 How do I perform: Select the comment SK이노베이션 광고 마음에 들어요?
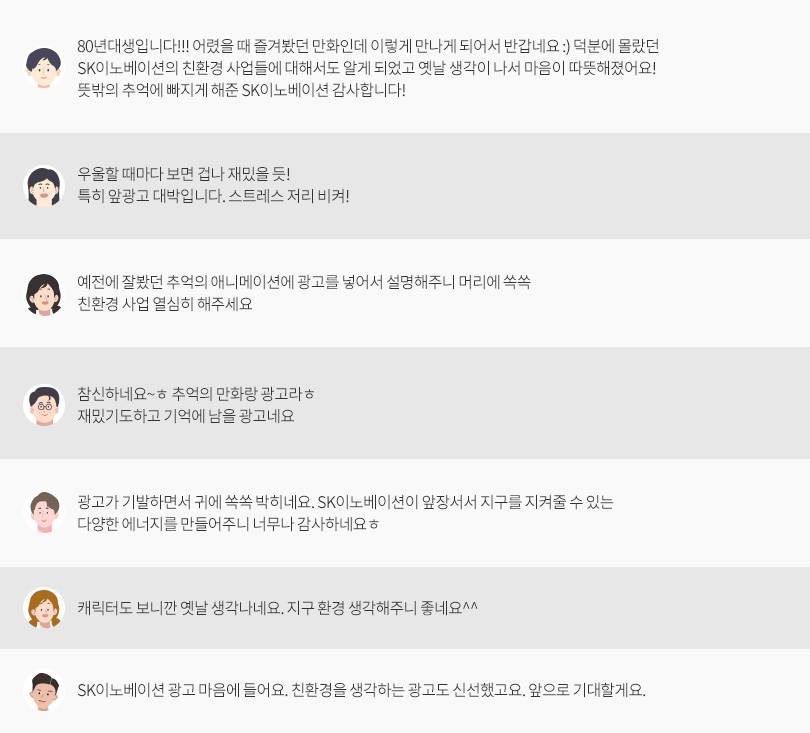coord(361,690)
